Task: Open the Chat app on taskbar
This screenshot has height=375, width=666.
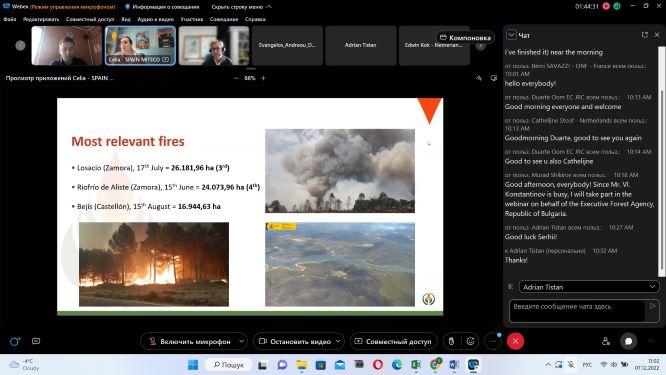Action: tap(282, 365)
